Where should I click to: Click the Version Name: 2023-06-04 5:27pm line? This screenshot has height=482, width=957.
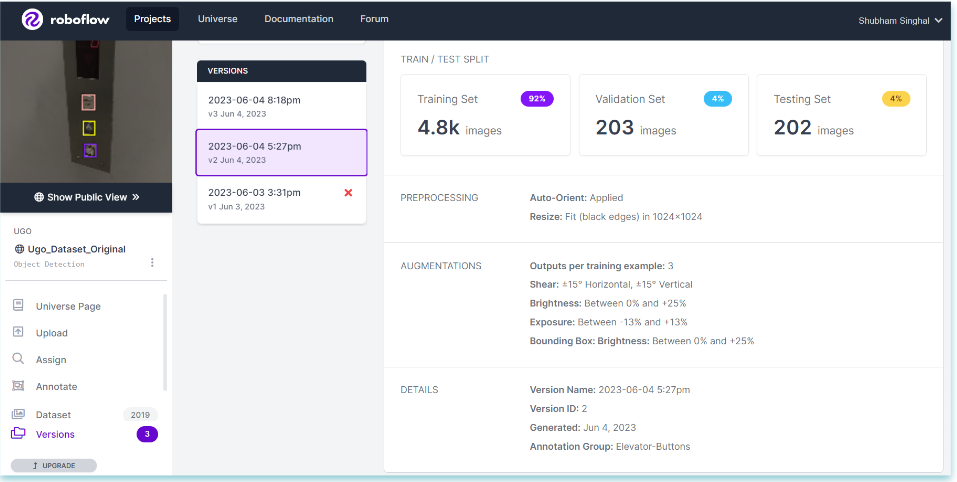[610, 390]
